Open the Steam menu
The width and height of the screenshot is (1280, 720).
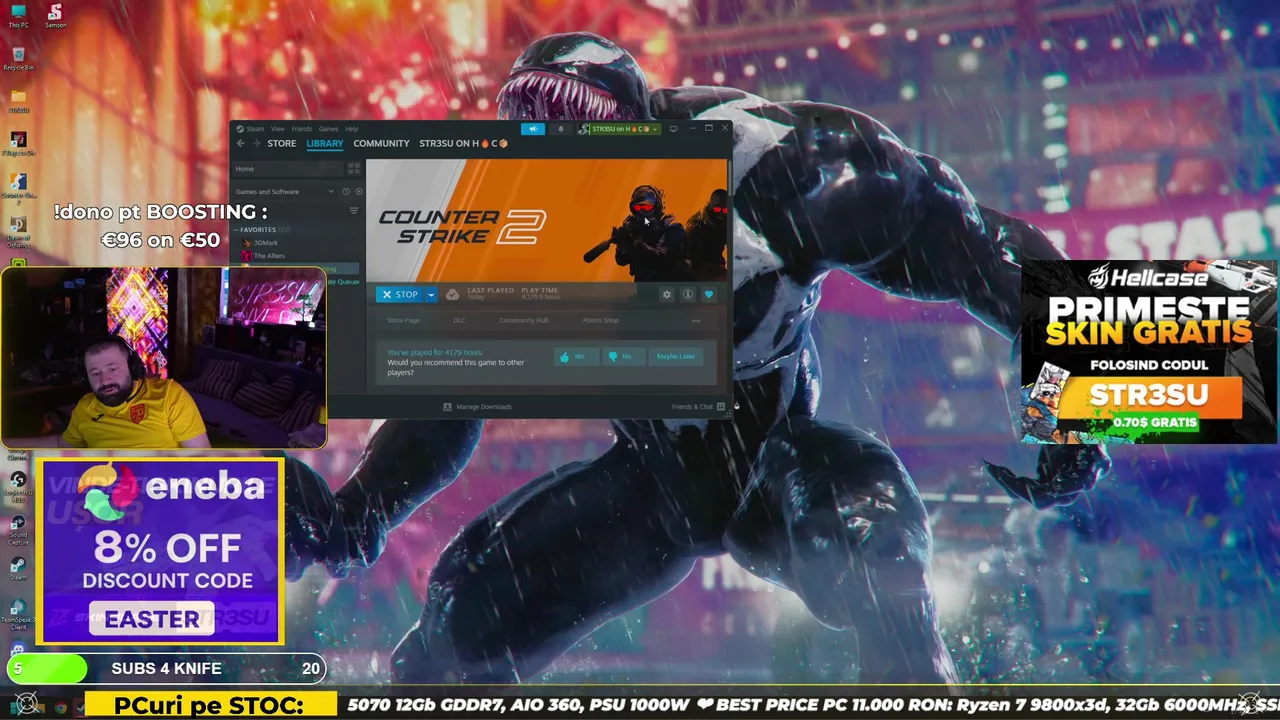pos(255,129)
